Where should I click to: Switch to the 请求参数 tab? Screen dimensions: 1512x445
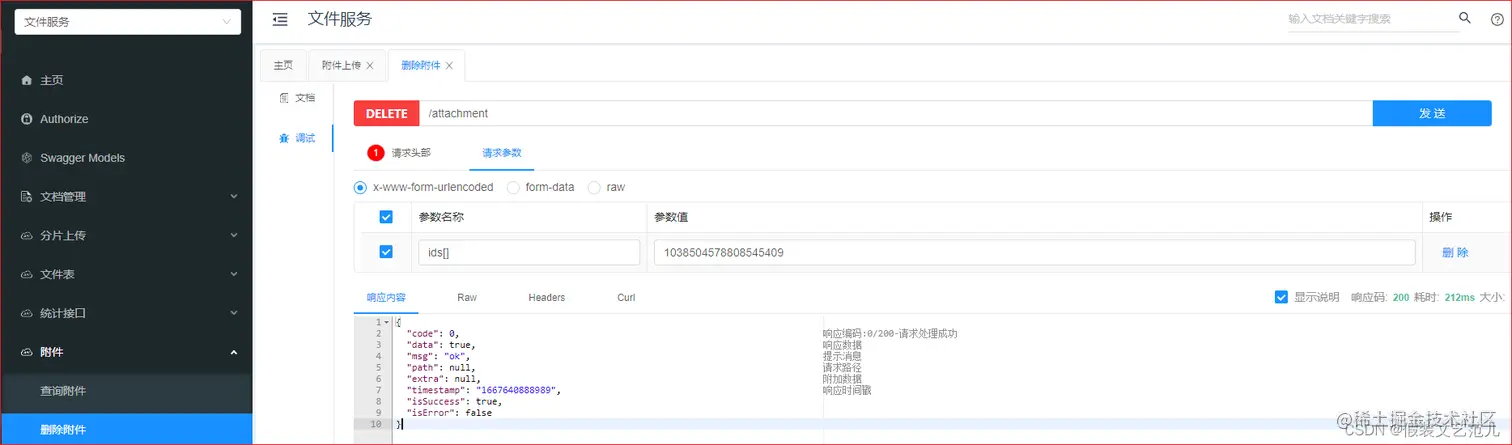[x=502, y=153]
